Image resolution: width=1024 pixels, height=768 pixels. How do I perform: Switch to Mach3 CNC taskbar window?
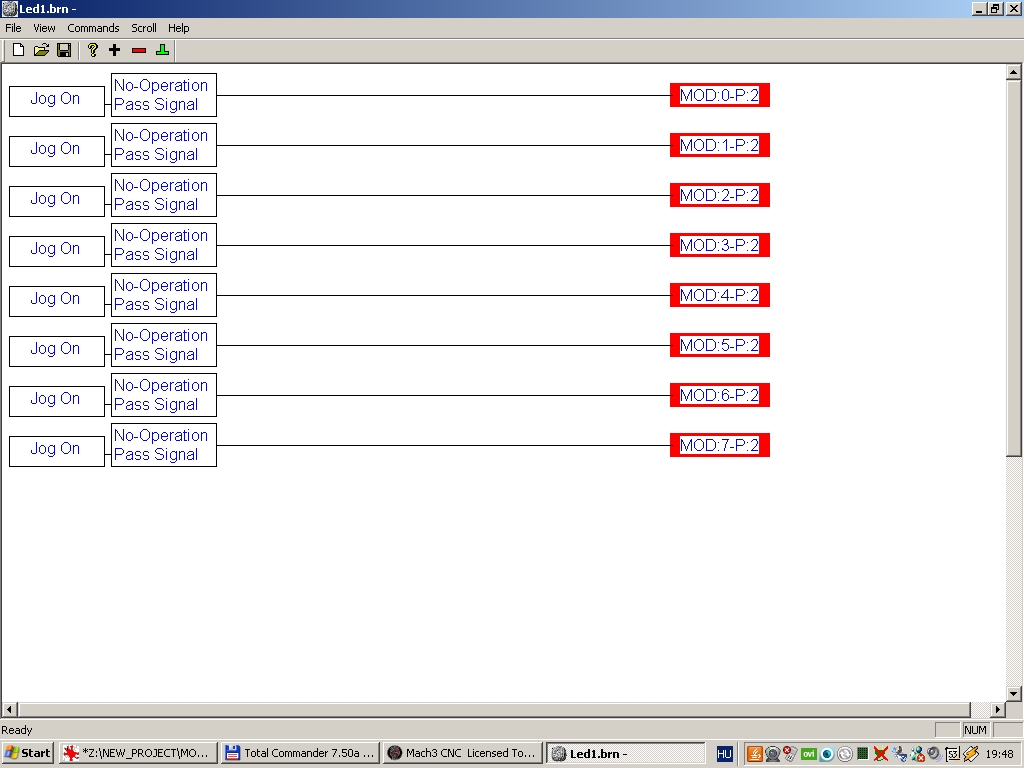[462, 753]
